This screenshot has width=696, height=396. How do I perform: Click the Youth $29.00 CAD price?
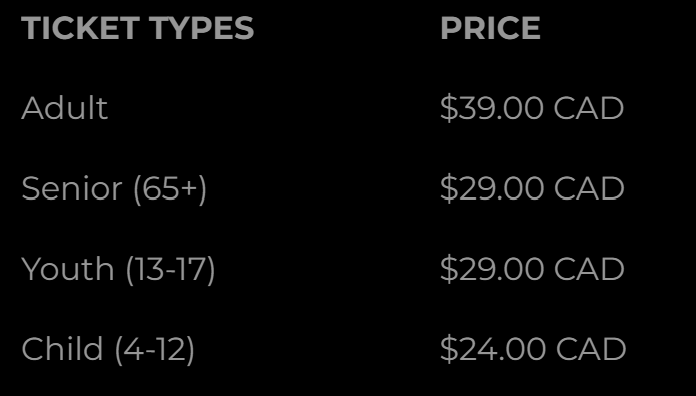click(532, 269)
